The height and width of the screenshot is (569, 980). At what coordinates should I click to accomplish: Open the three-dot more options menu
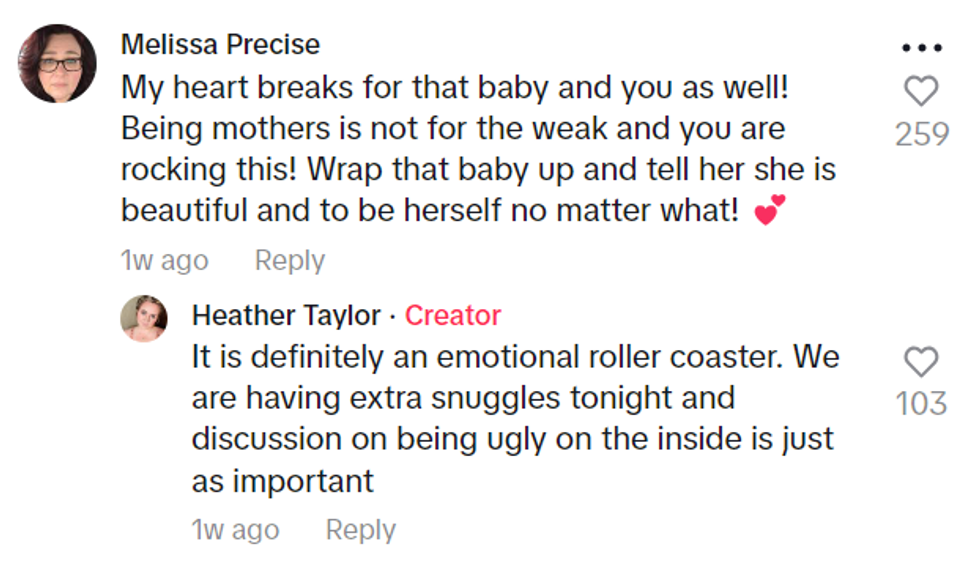921,47
